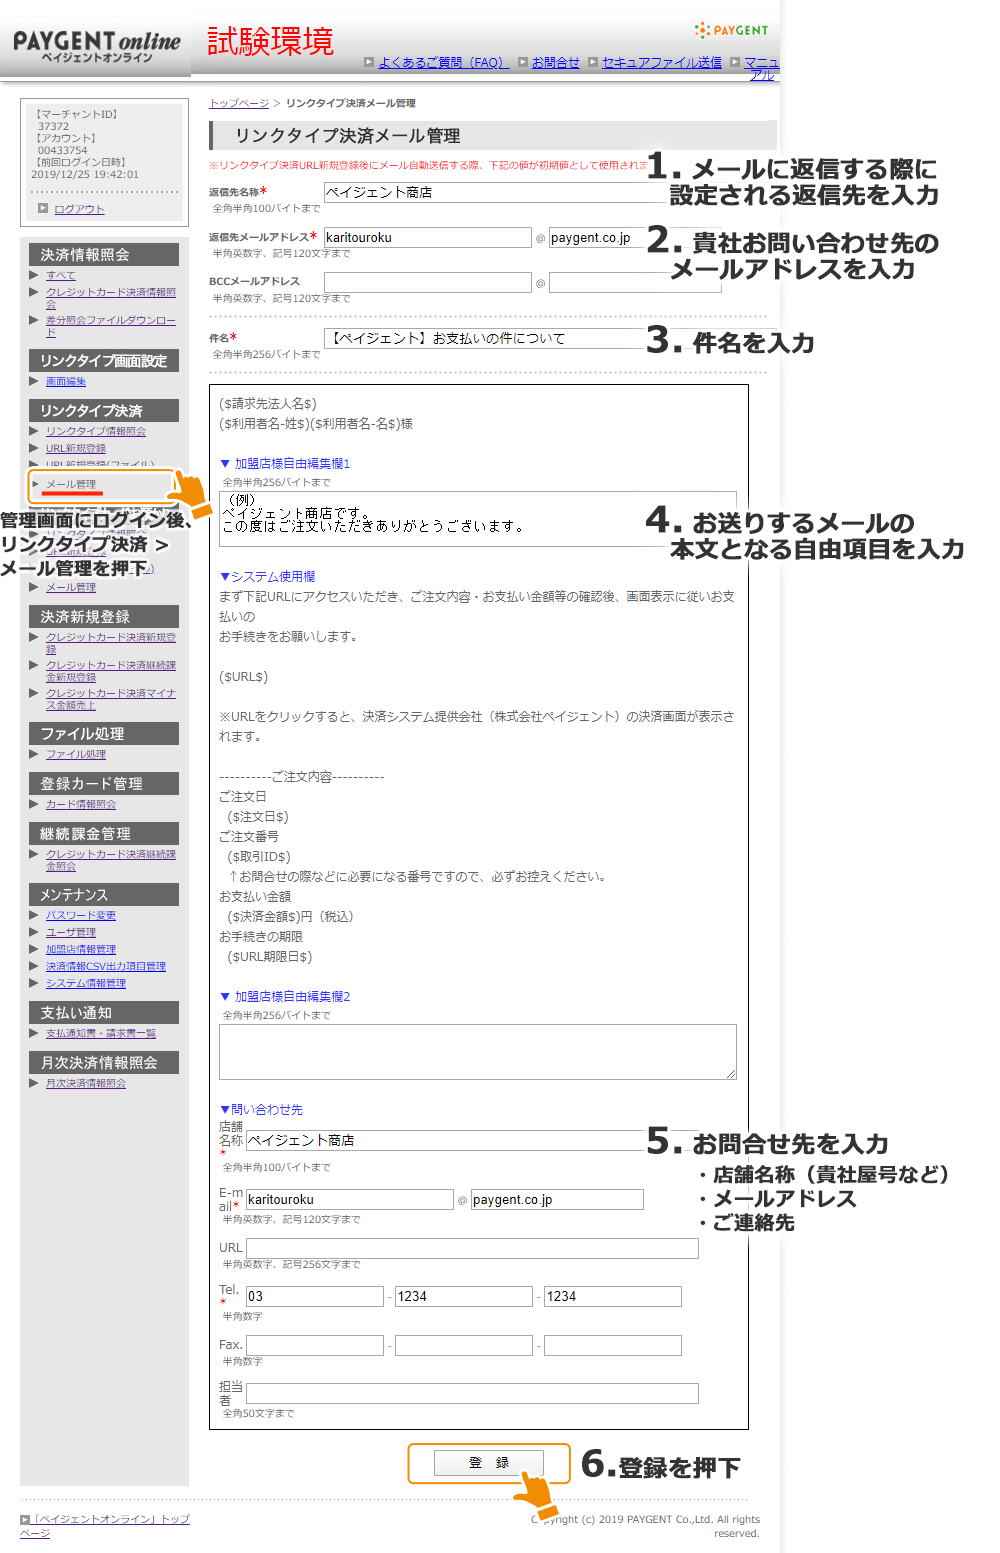Open カード情報照会 under 登録カード管理
Screen dimensions: 1000x1553
(x=81, y=804)
